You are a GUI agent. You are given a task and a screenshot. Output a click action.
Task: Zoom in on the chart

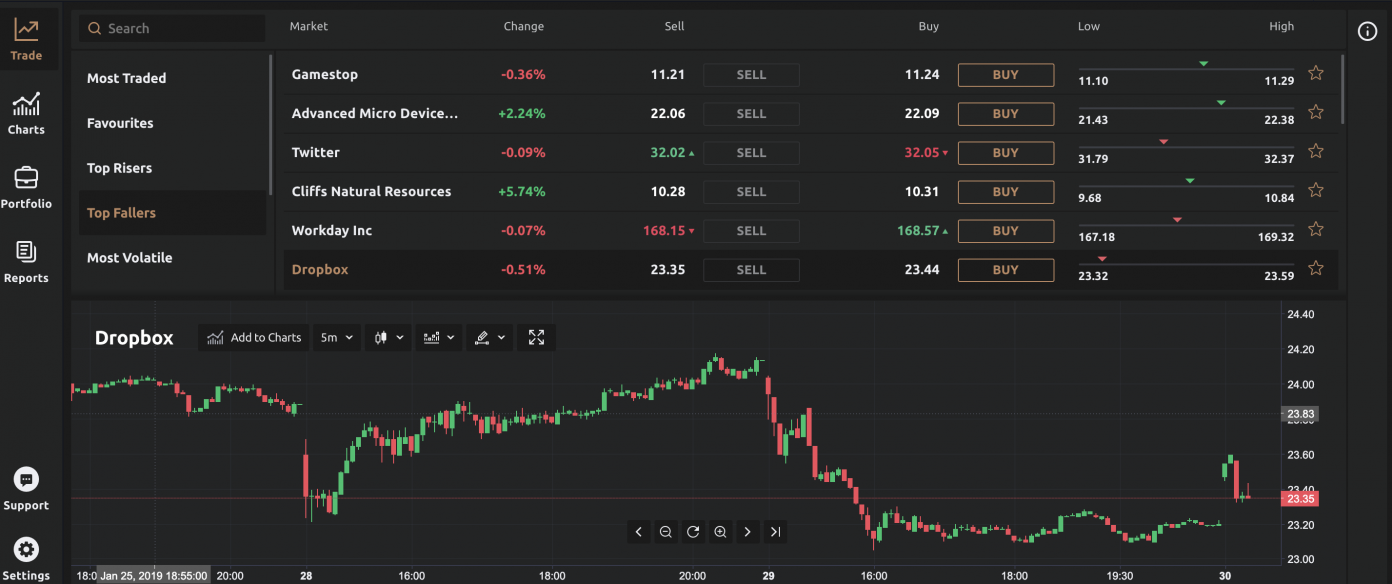tap(720, 532)
